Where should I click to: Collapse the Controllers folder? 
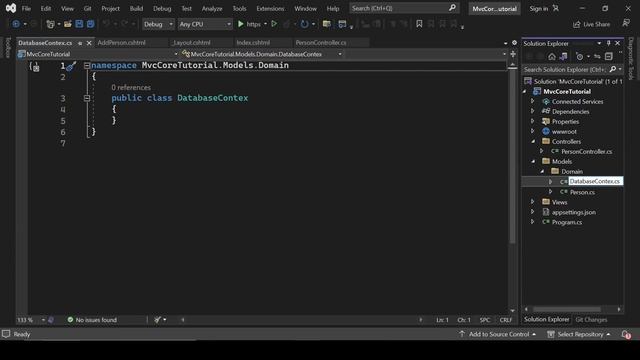[533, 141]
